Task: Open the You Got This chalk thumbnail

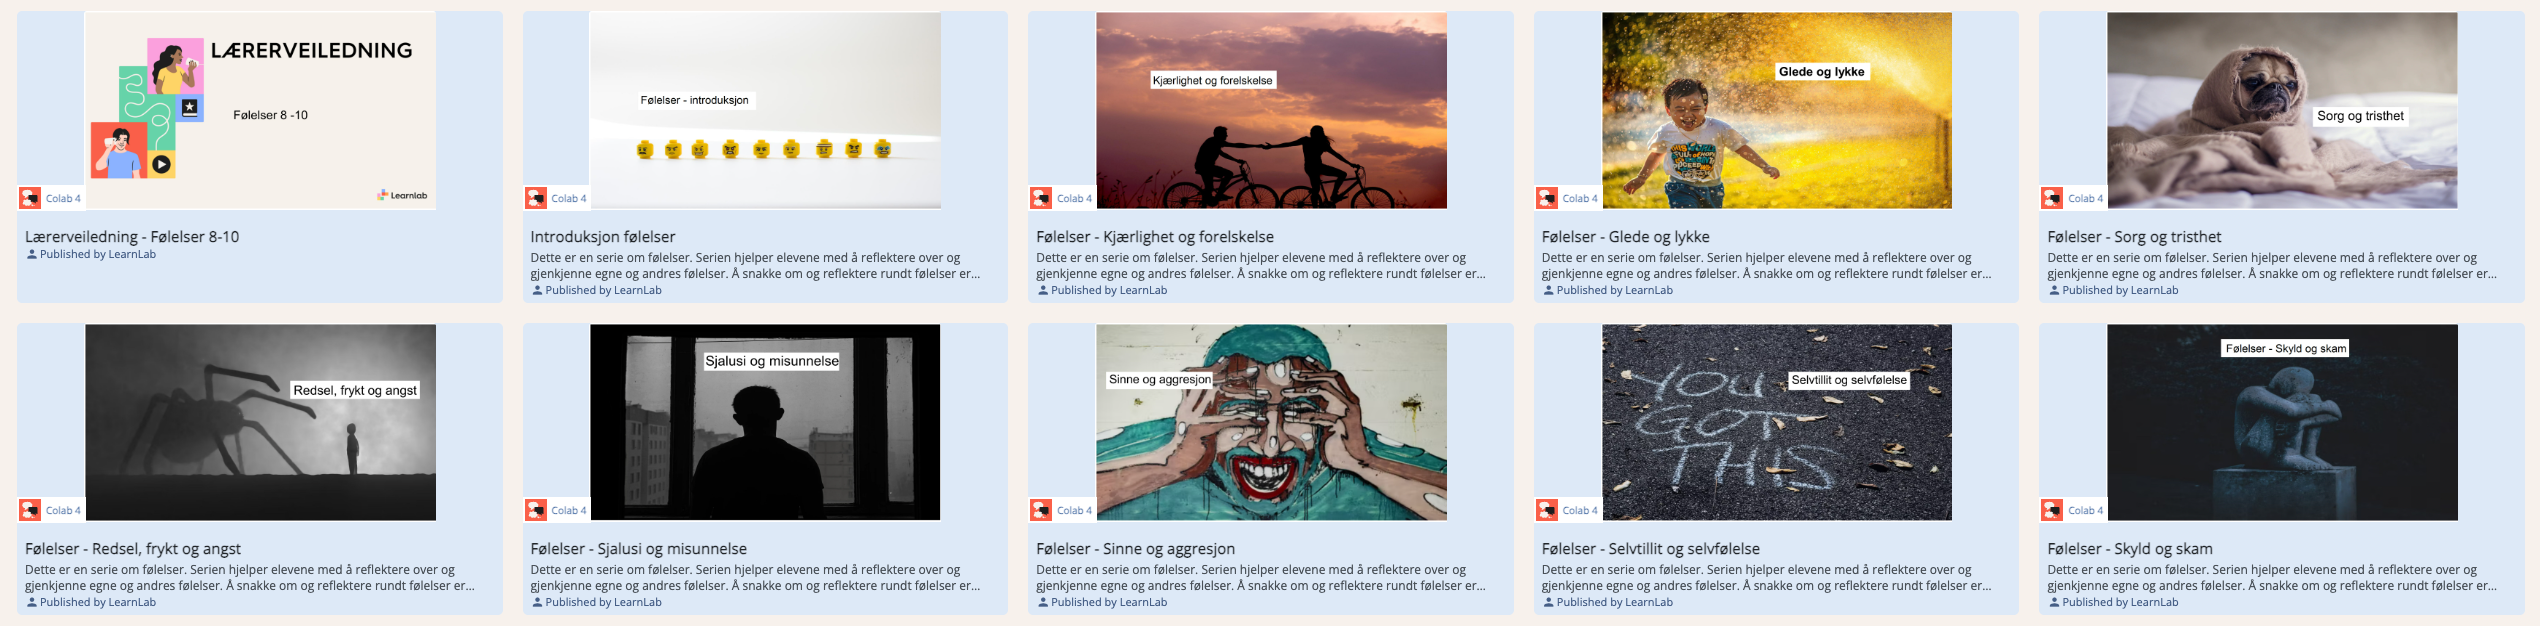Action: pos(1777,422)
